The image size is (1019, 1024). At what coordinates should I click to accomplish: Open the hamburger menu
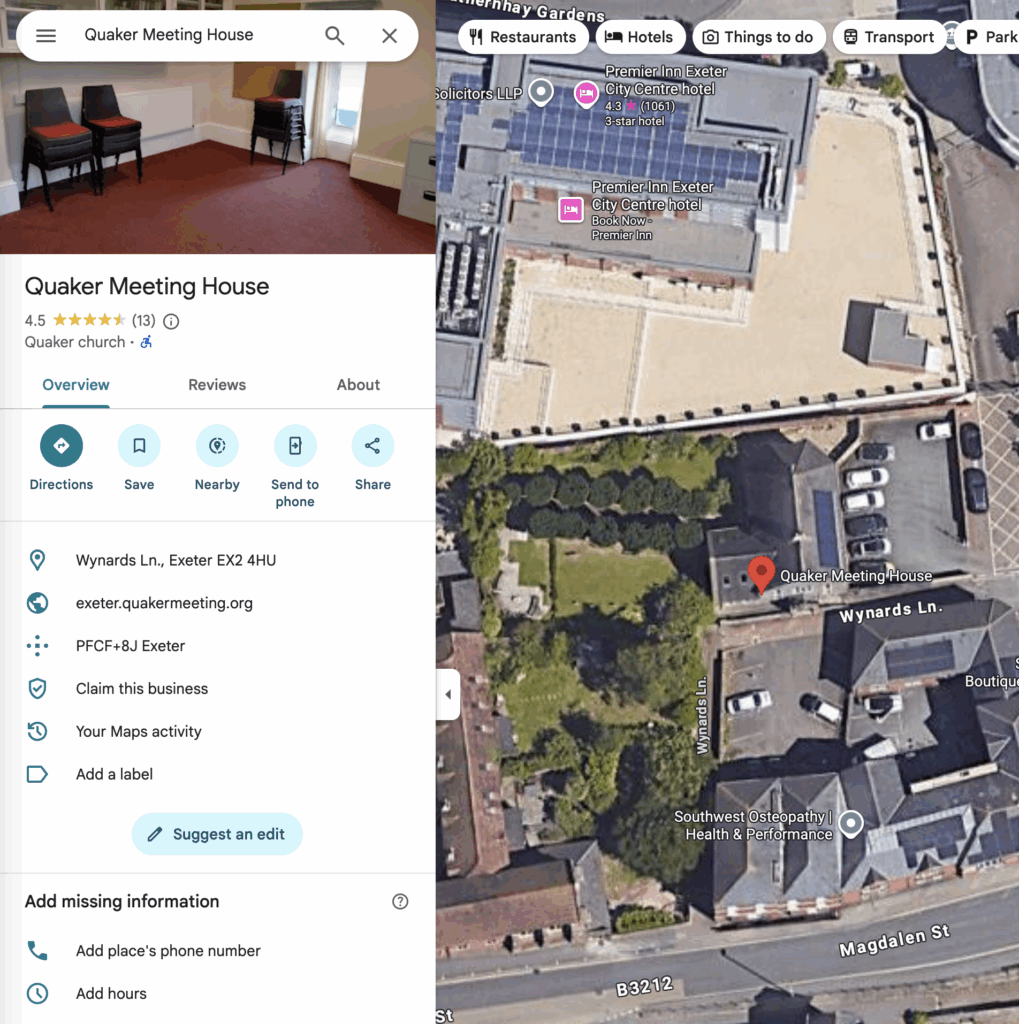click(x=45, y=35)
